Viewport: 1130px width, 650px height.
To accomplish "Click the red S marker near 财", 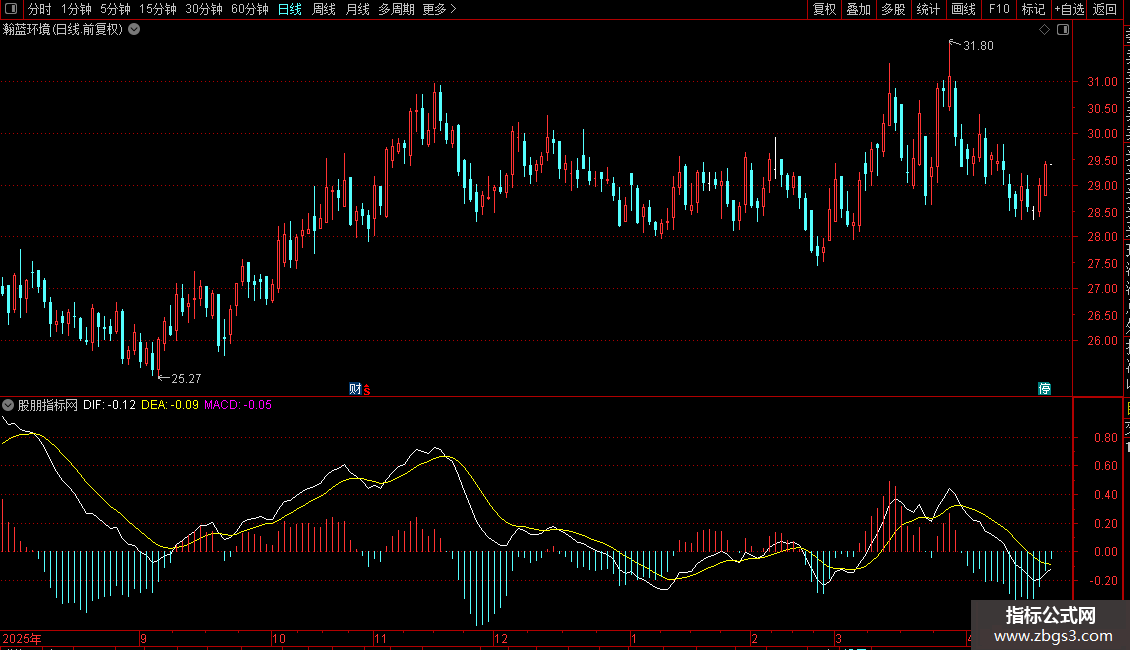I will [x=366, y=390].
